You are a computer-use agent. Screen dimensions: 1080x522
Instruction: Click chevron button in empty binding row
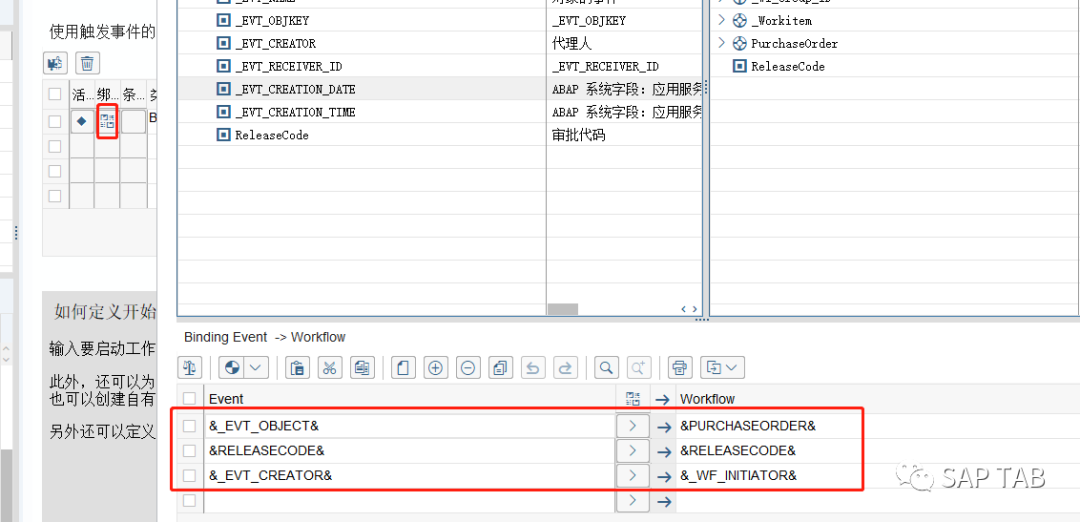point(632,501)
